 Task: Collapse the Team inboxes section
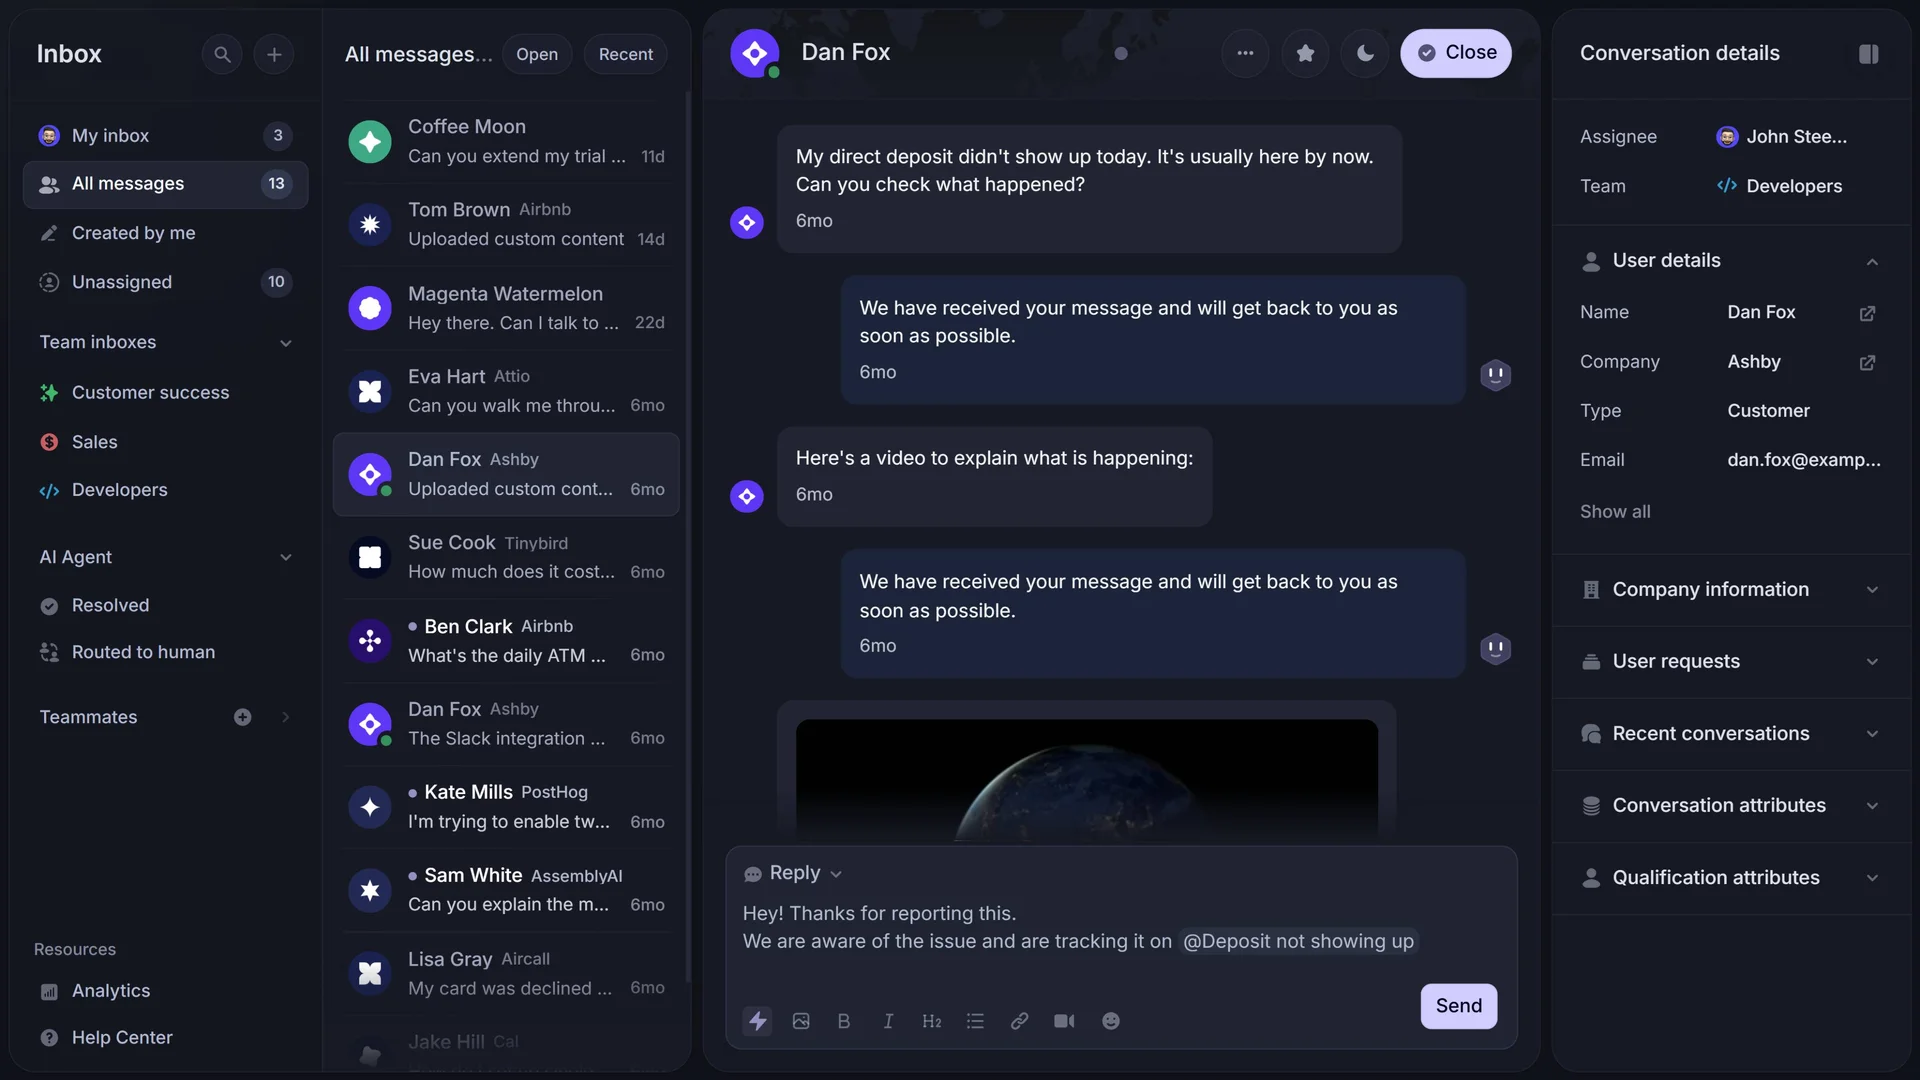coord(286,342)
